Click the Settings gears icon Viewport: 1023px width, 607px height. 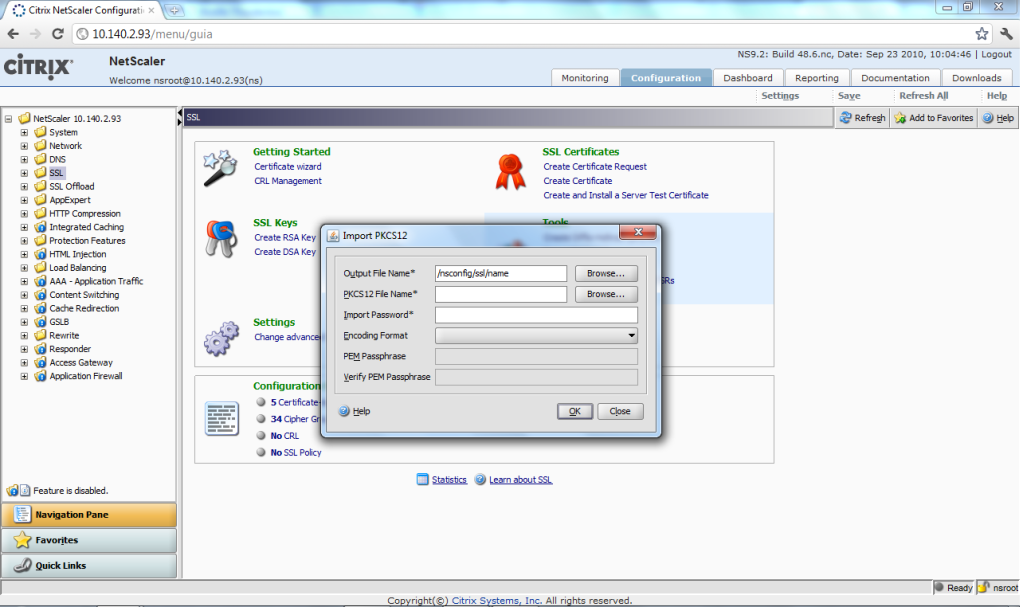coord(221,338)
